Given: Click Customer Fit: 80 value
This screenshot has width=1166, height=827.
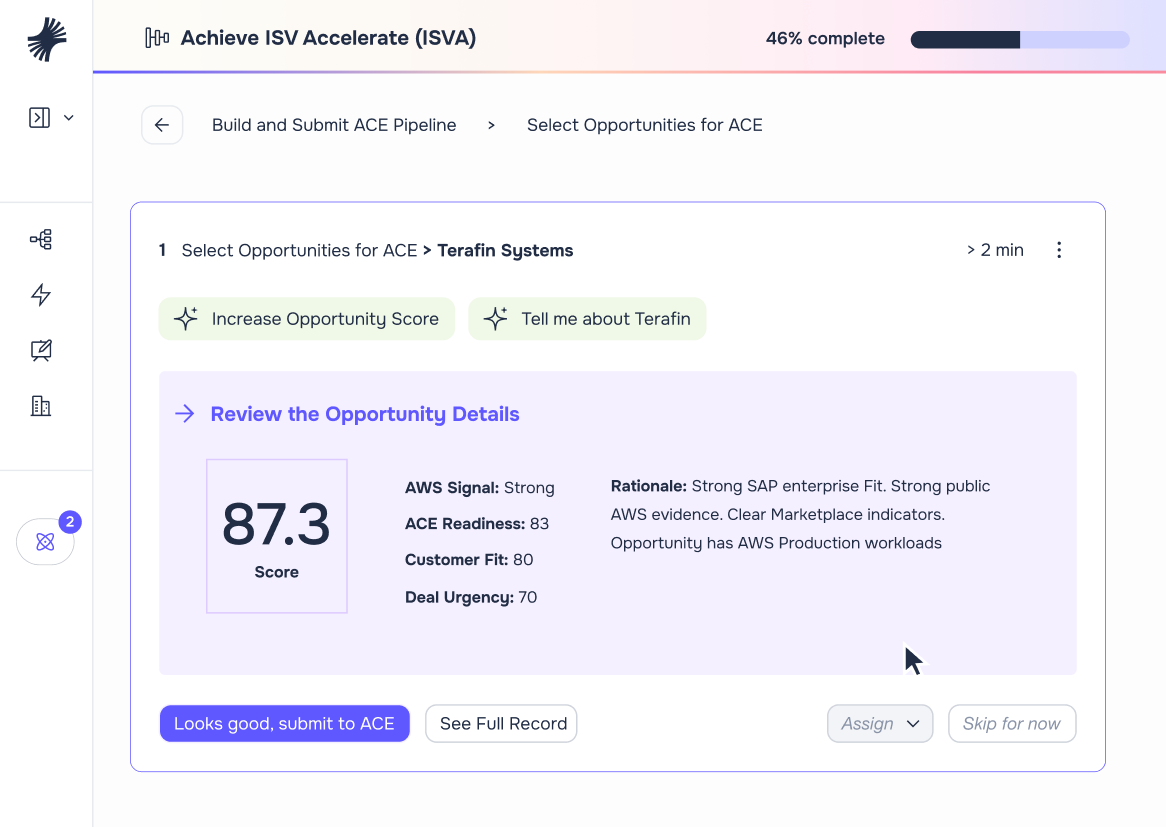Looking at the screenshot, I should tap(468, 559).
